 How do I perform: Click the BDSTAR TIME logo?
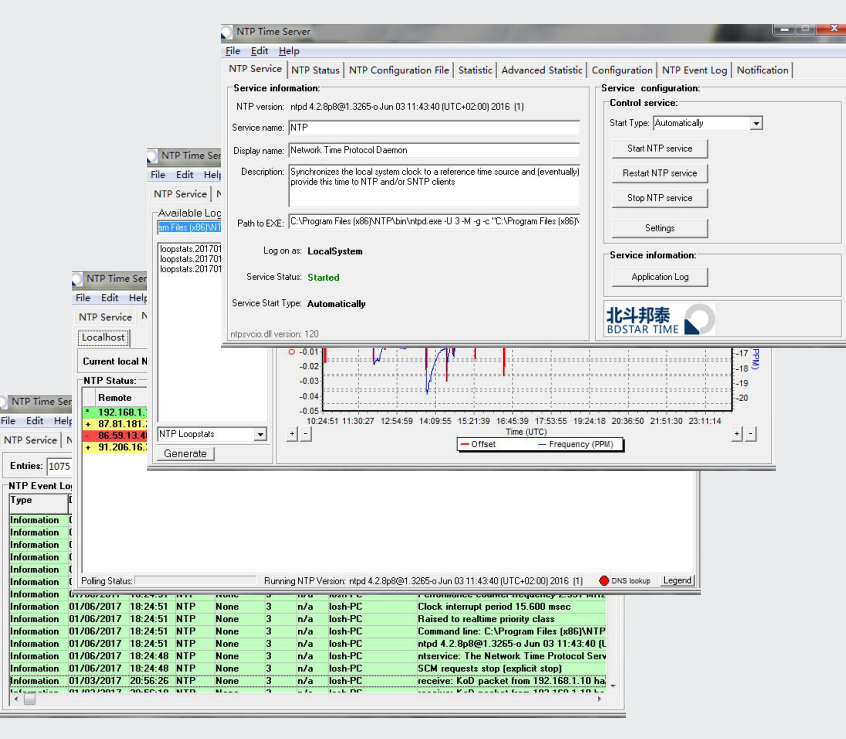(660, 319)
